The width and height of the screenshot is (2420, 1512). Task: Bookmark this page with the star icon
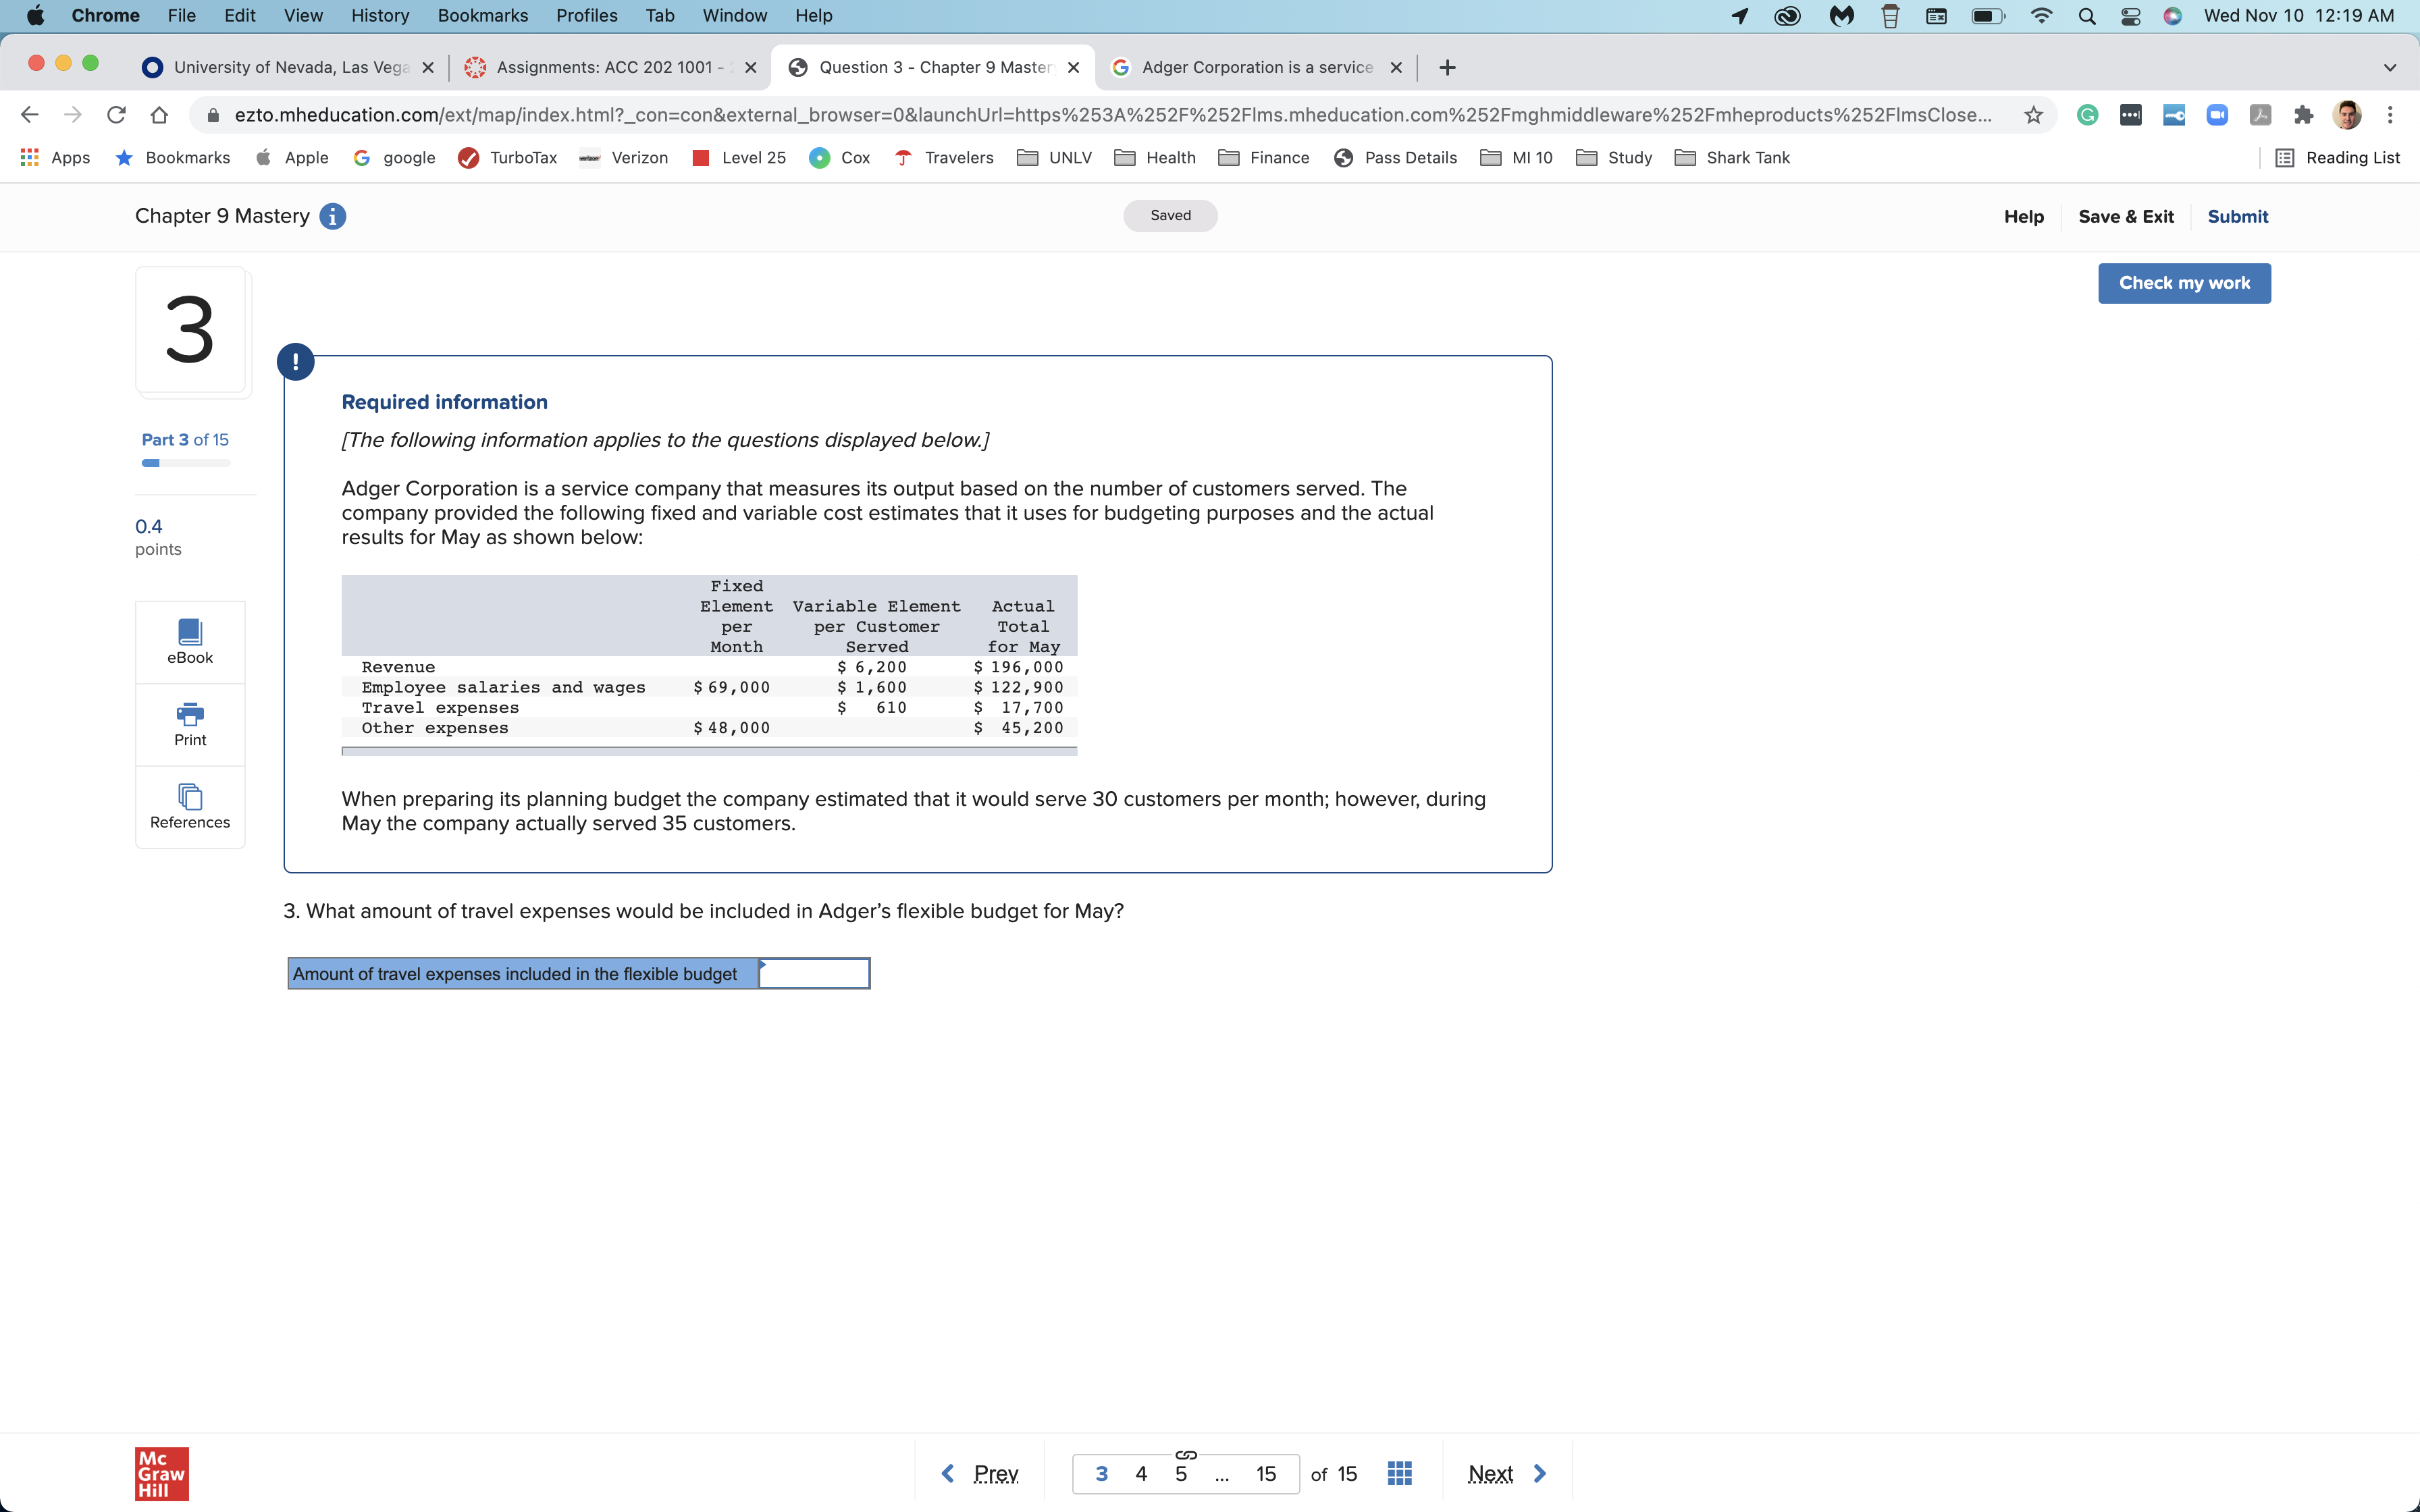pos(2033,115)
